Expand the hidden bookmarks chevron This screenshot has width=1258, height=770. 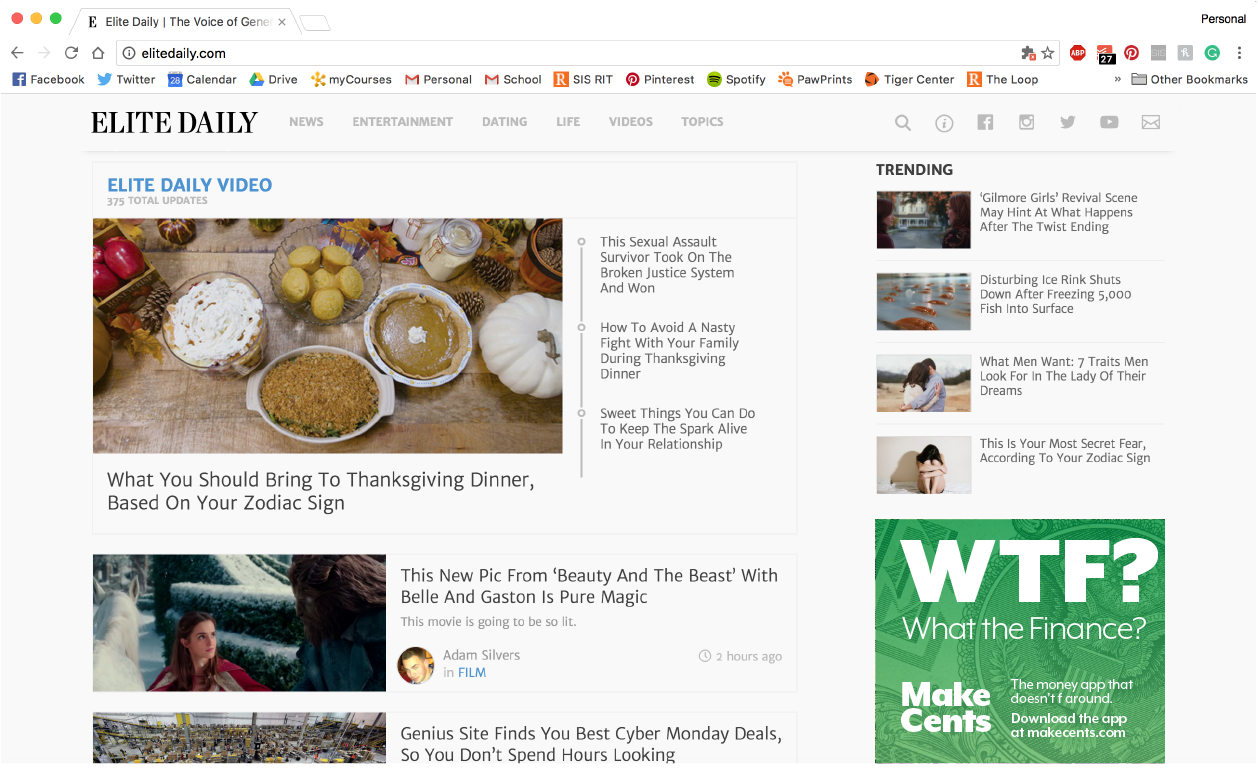[1117, 79]
